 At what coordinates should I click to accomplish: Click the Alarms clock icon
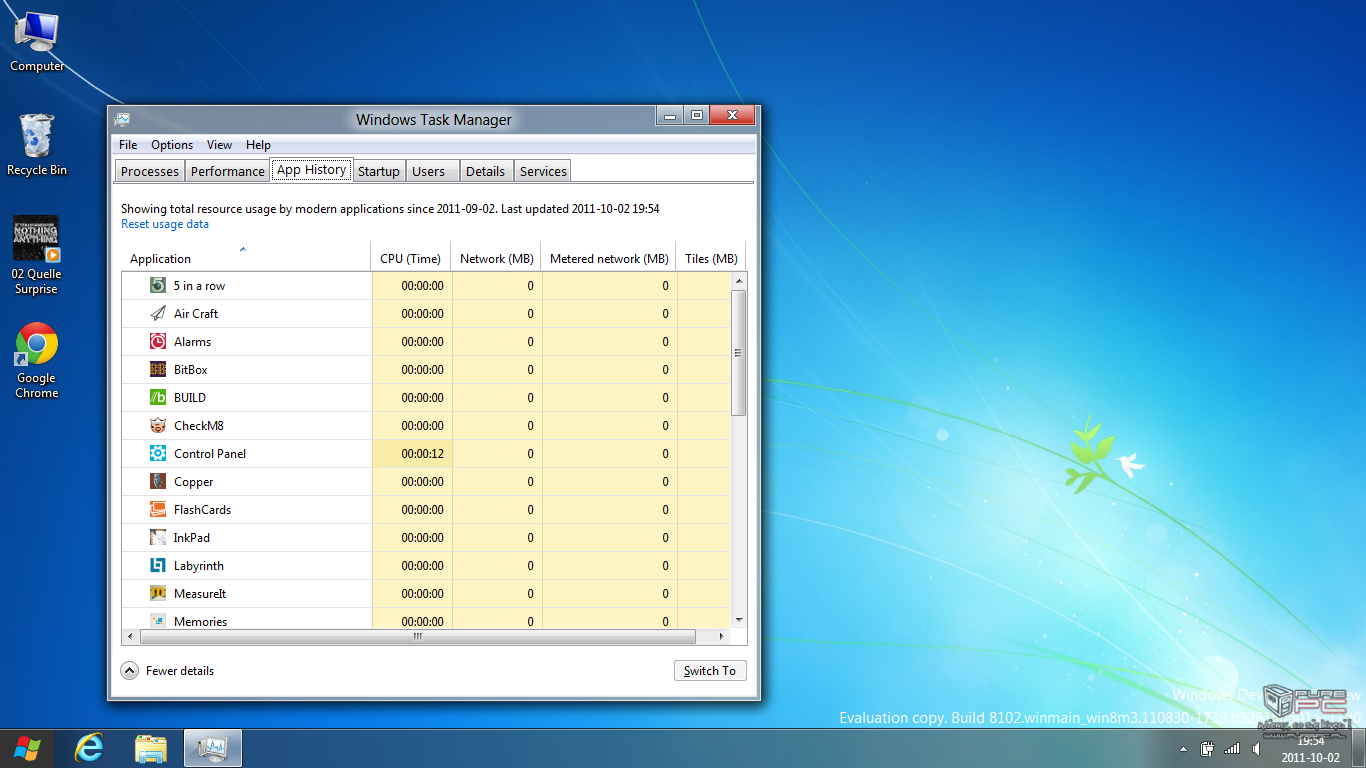pos(157,341)
